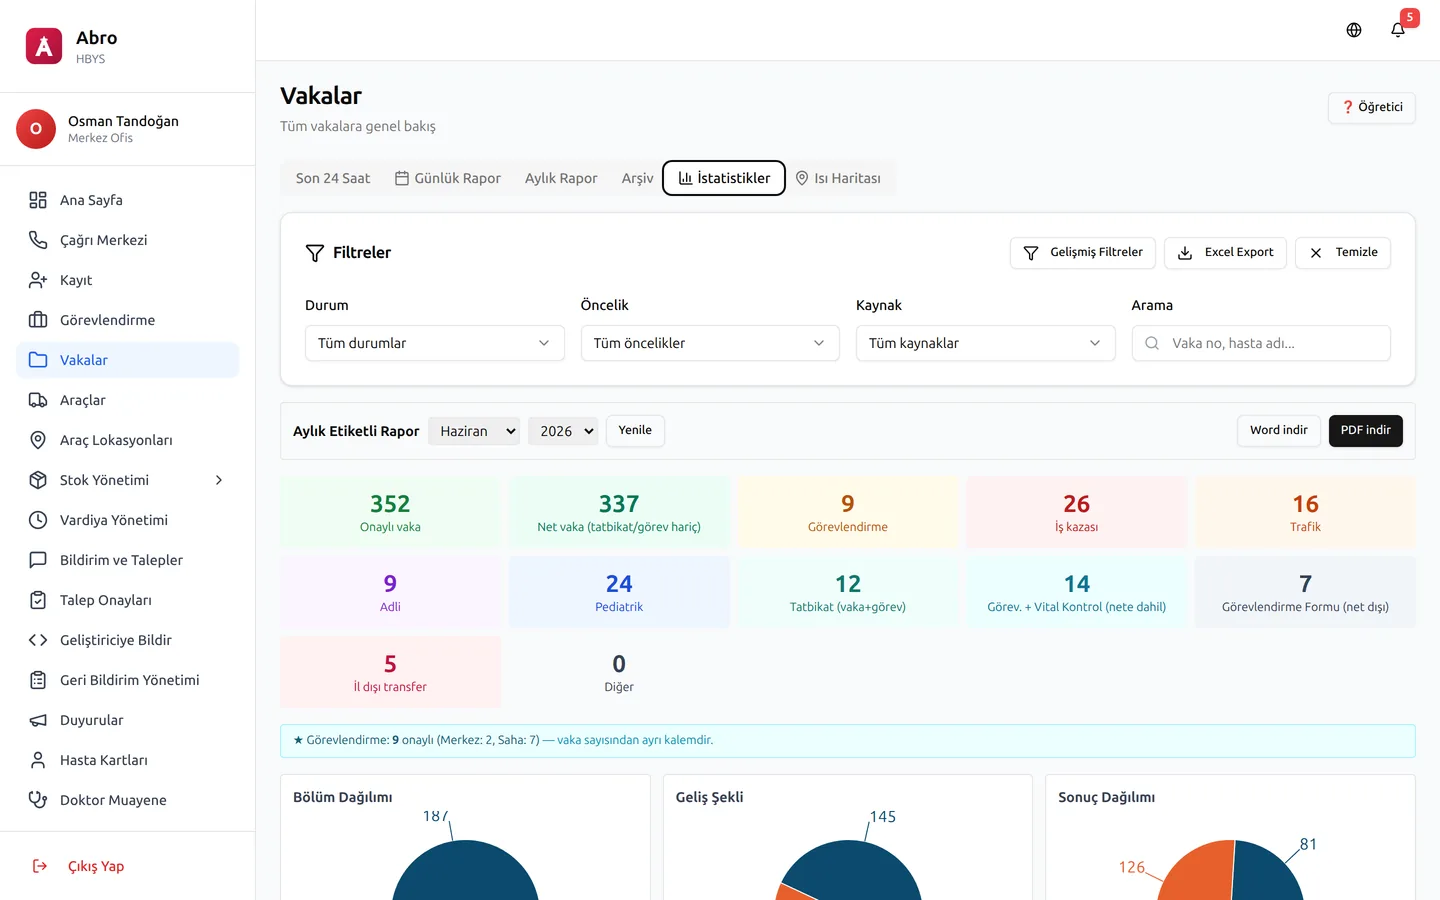Click the "Bölüm Dağılımı" chart title
This screenshot has width=1440, height=900.
[x=343, y=797]
